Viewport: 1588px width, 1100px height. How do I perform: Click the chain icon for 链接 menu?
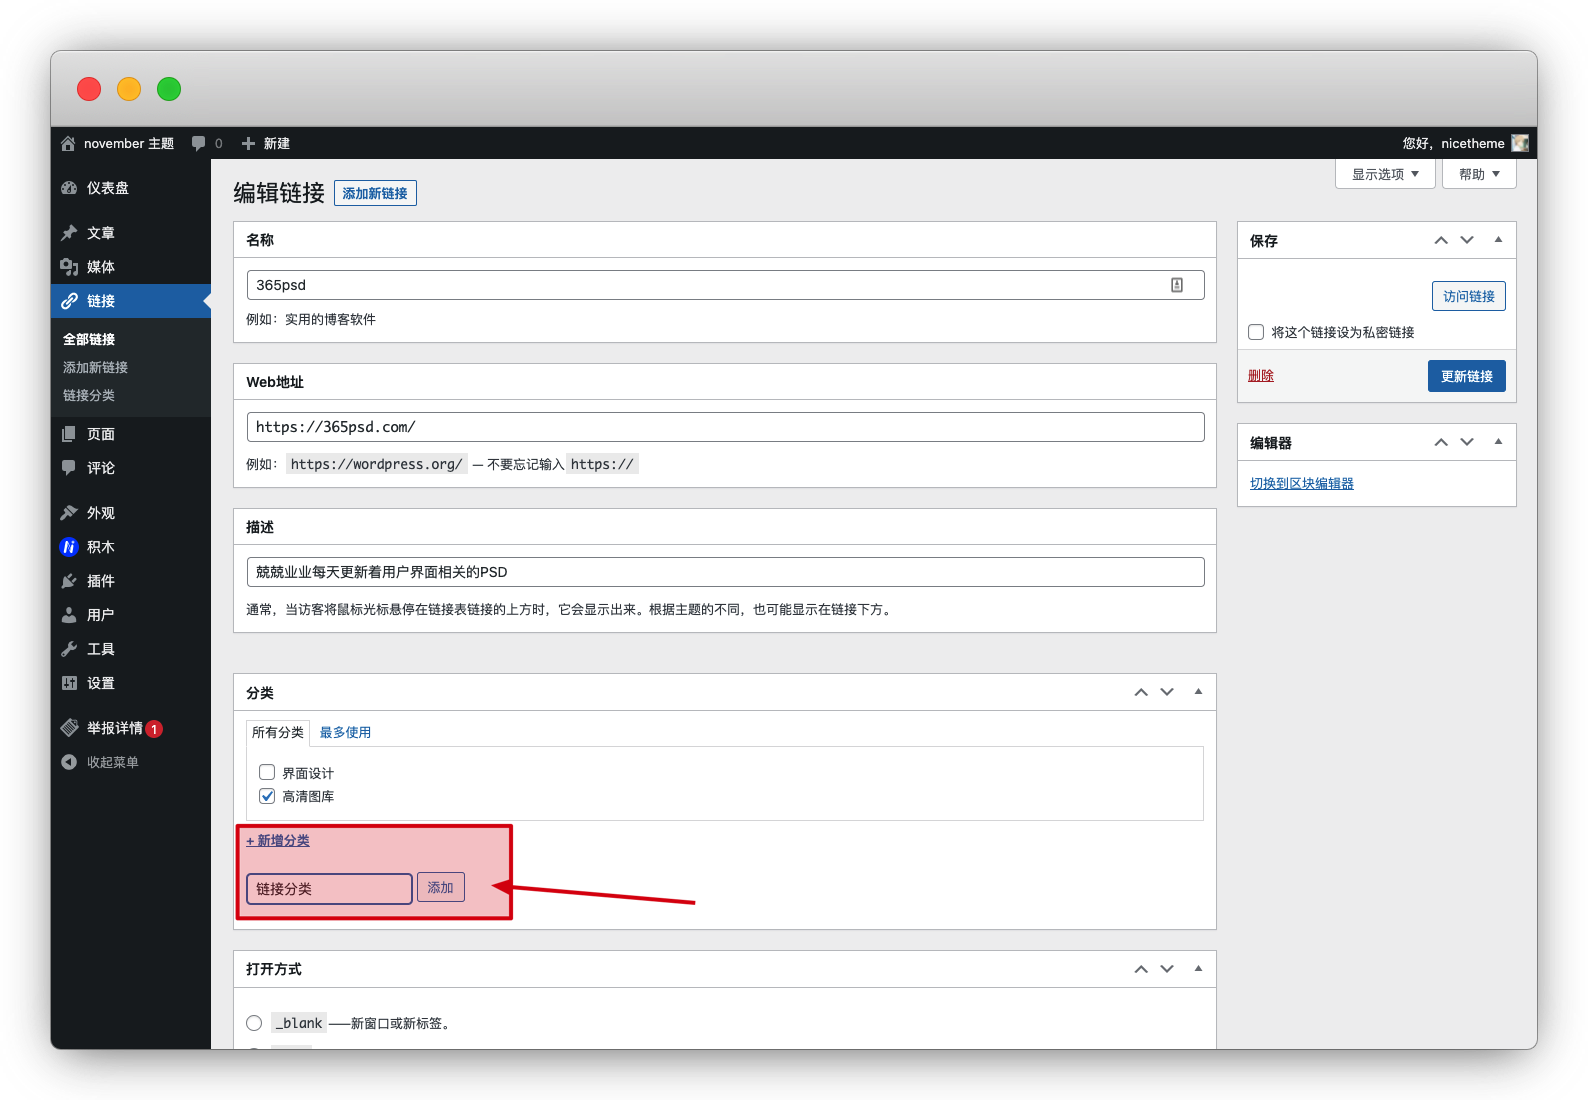click(69, 301)
